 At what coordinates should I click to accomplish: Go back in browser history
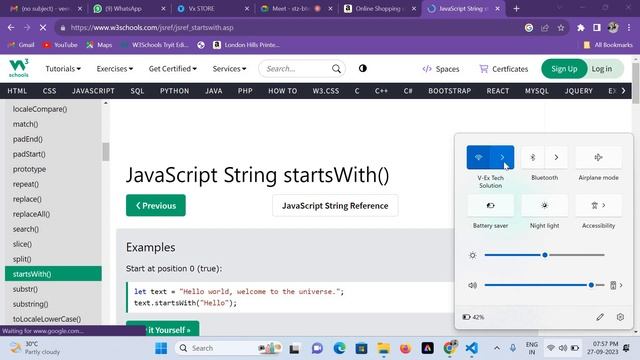coord(11,27)
